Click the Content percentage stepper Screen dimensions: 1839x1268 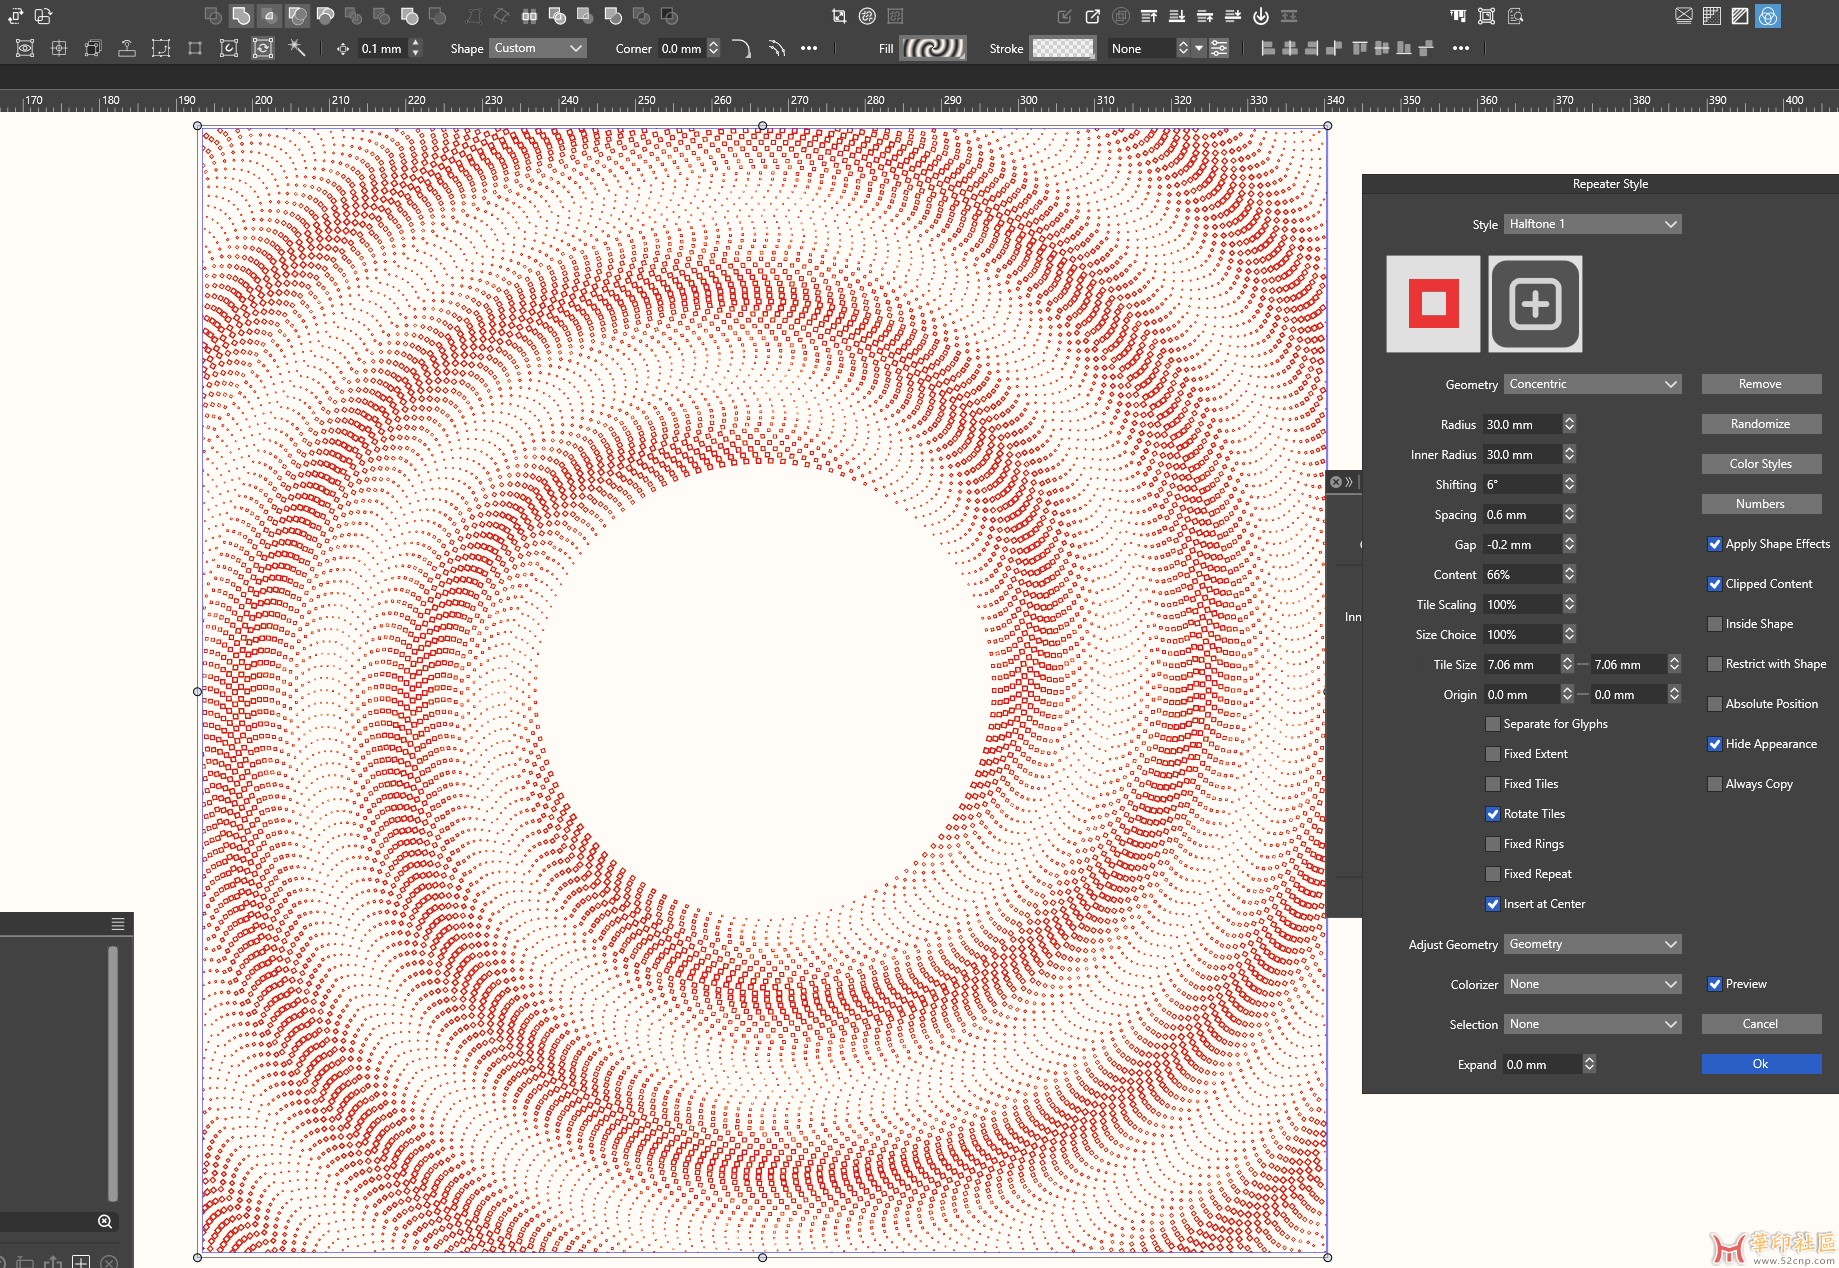click(1569, 574)
